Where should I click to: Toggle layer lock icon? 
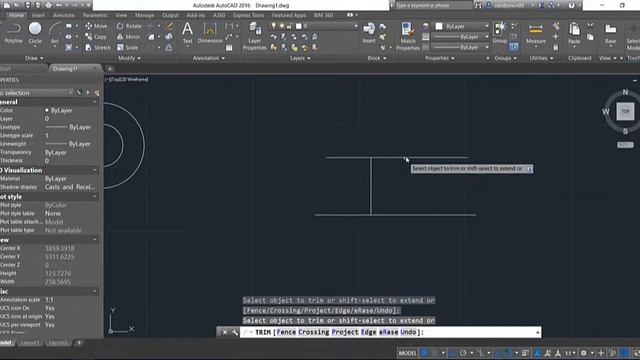[289, 26]
